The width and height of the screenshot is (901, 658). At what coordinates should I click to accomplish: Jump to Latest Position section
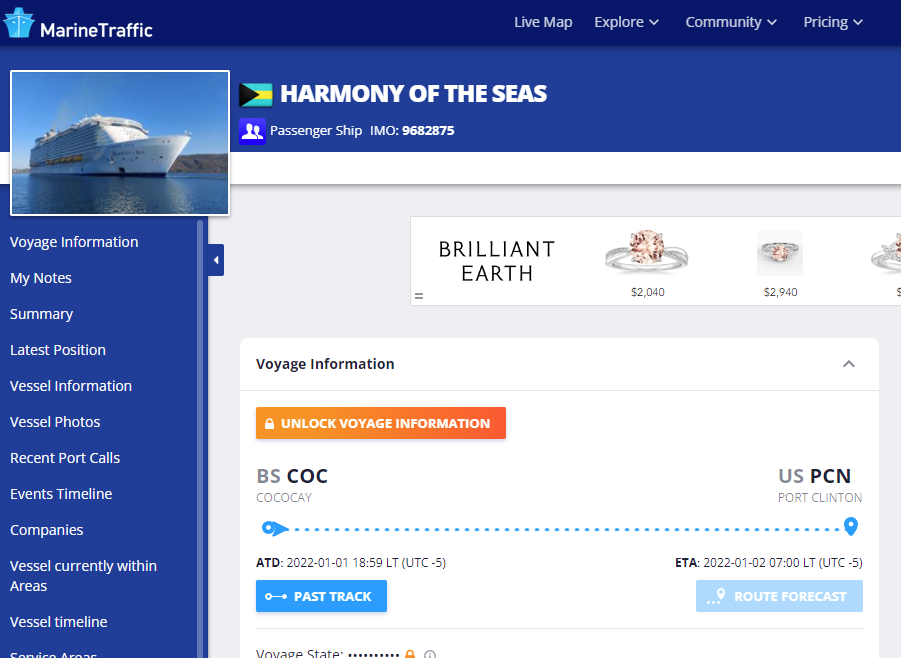click(58, 350)
